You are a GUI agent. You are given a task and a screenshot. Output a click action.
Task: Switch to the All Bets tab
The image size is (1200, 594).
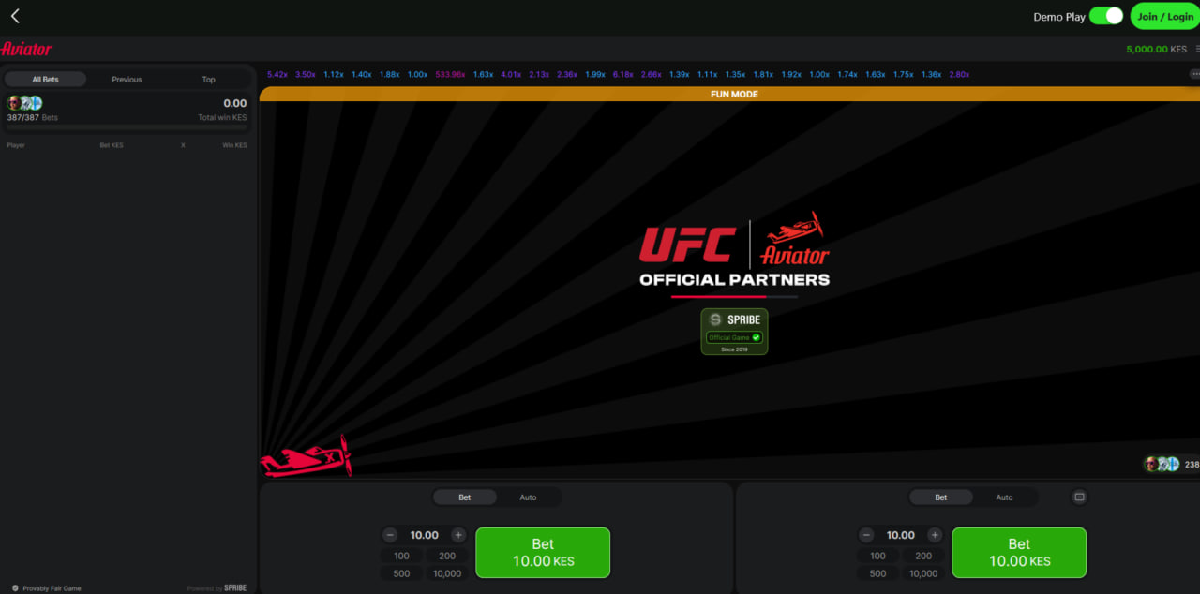43,79
